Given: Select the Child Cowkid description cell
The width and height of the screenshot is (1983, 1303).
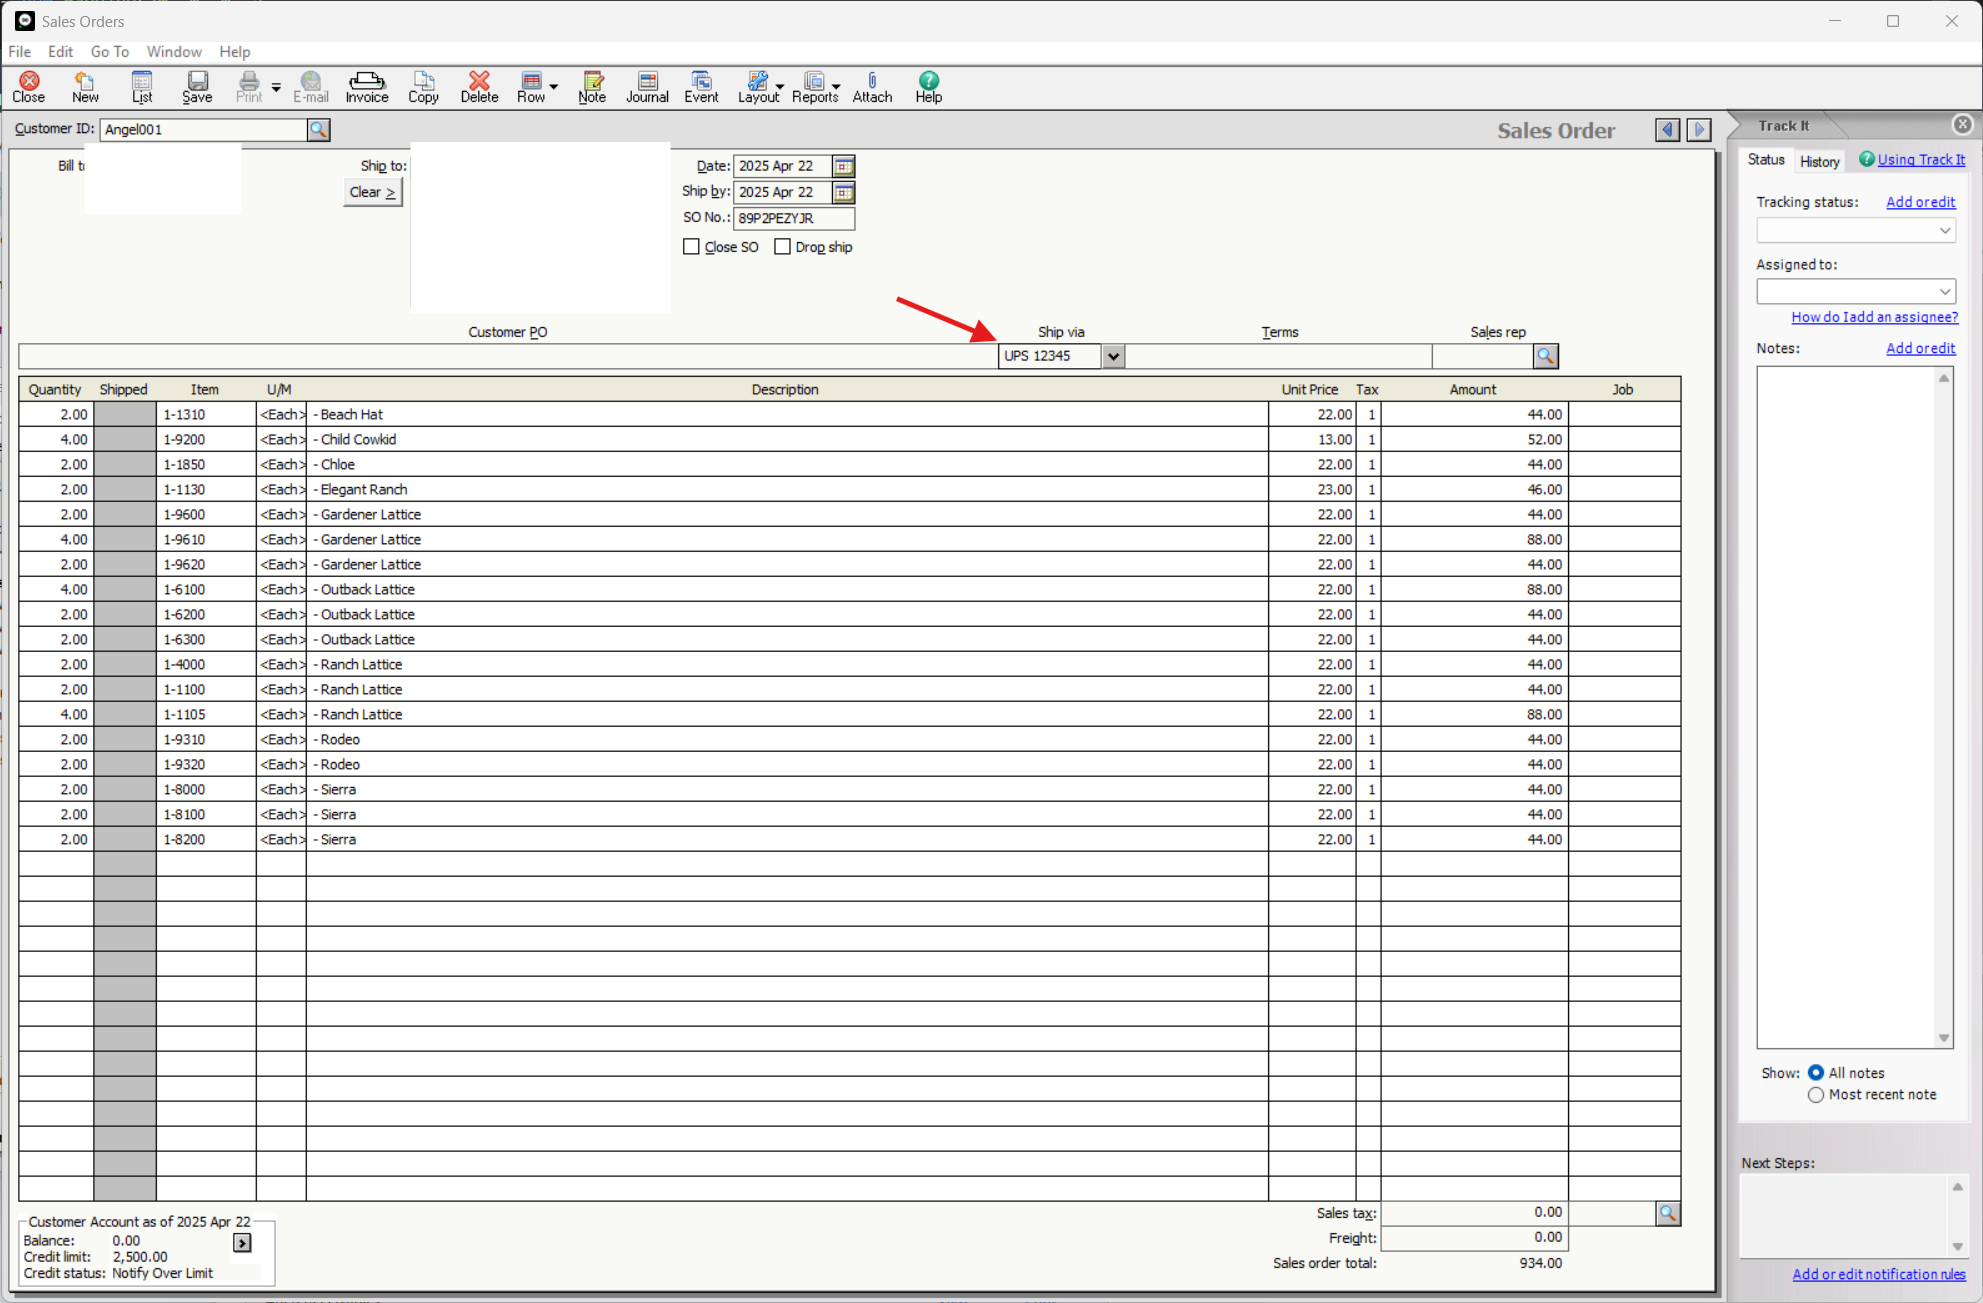Looking at the screenshot, I should (x=787, y=439).
